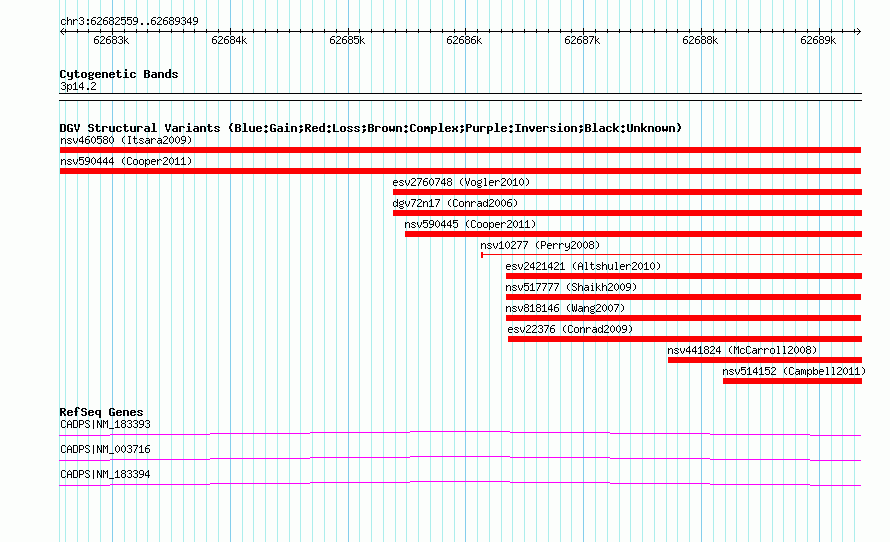Click the magenta line under CADPS|NM_183393
Viewport: 890px width, 542px height.
(460, 434)
